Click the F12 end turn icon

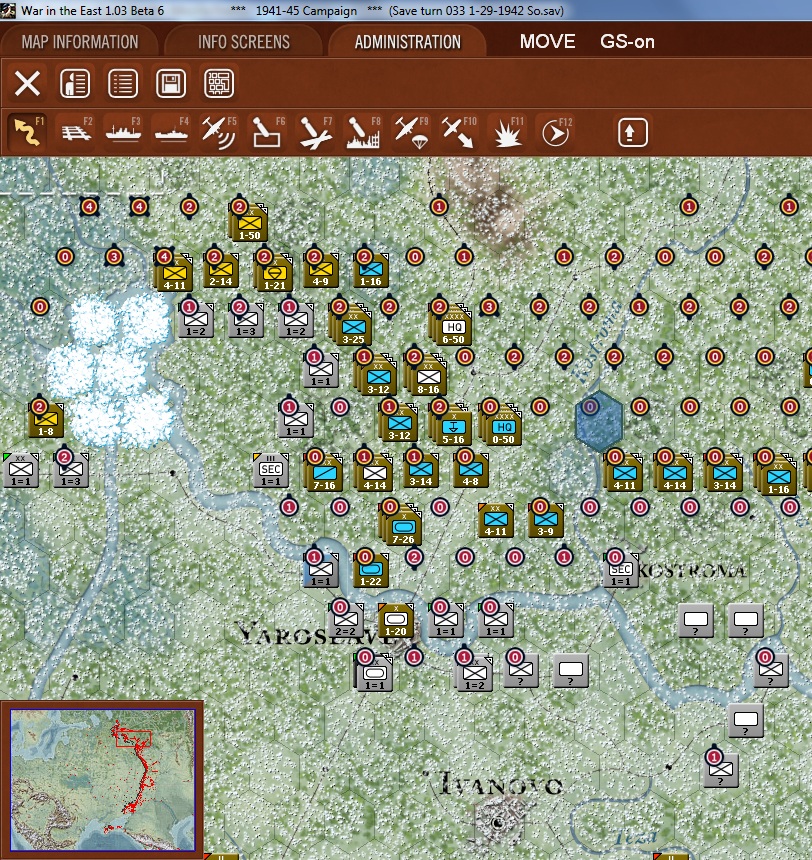(555, 132)
